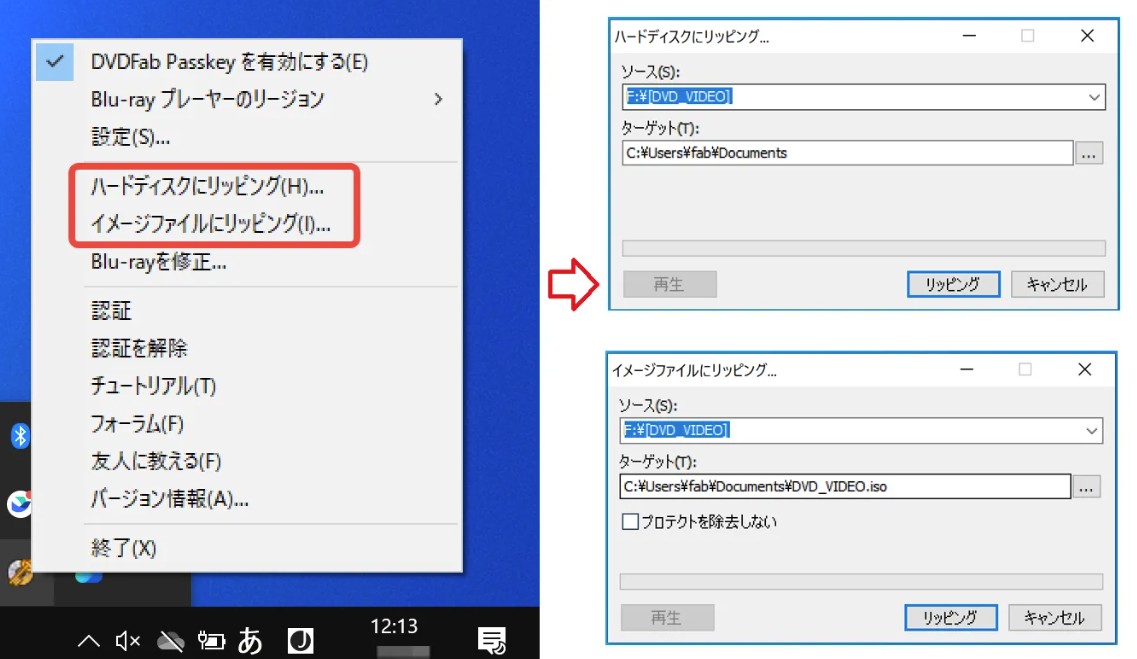The height and width of the screenshot is (659, 1137).
Task: Close the イメージファイルにリッピング window
Action: pos(1085,370)
